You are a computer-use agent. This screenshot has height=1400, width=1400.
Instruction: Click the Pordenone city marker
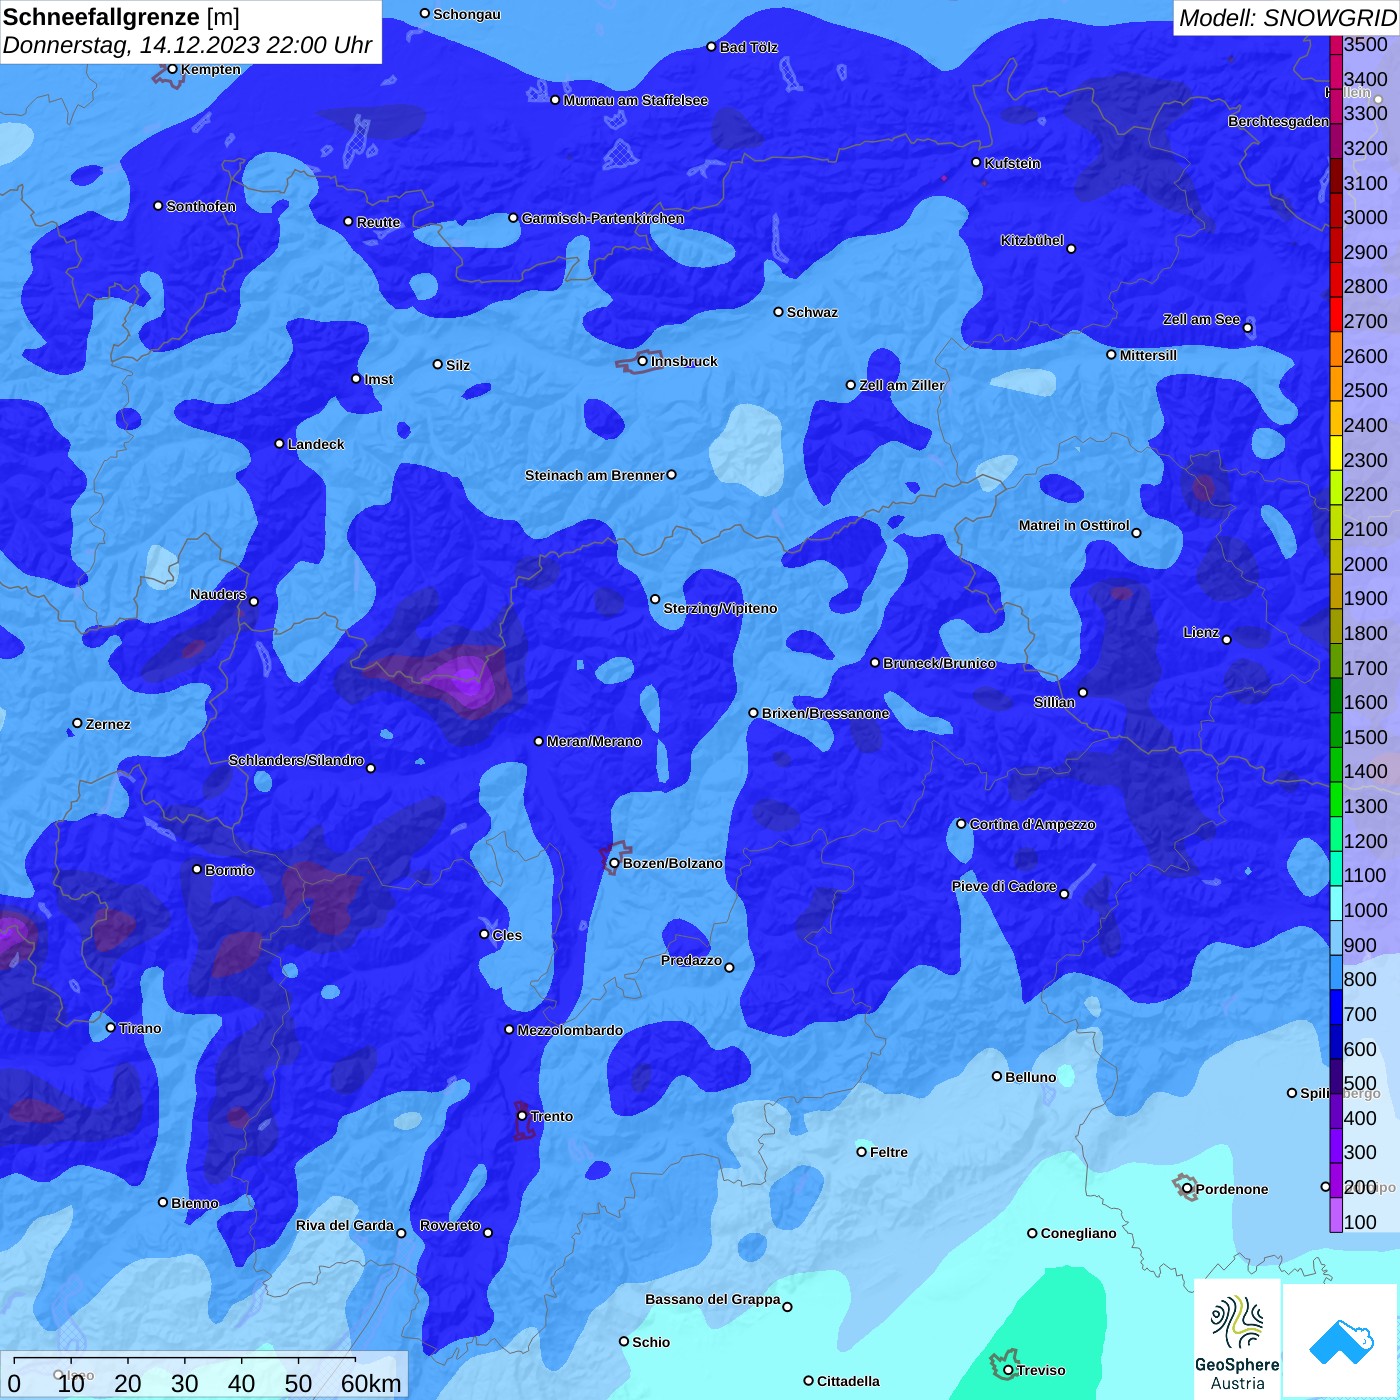1187,1188
